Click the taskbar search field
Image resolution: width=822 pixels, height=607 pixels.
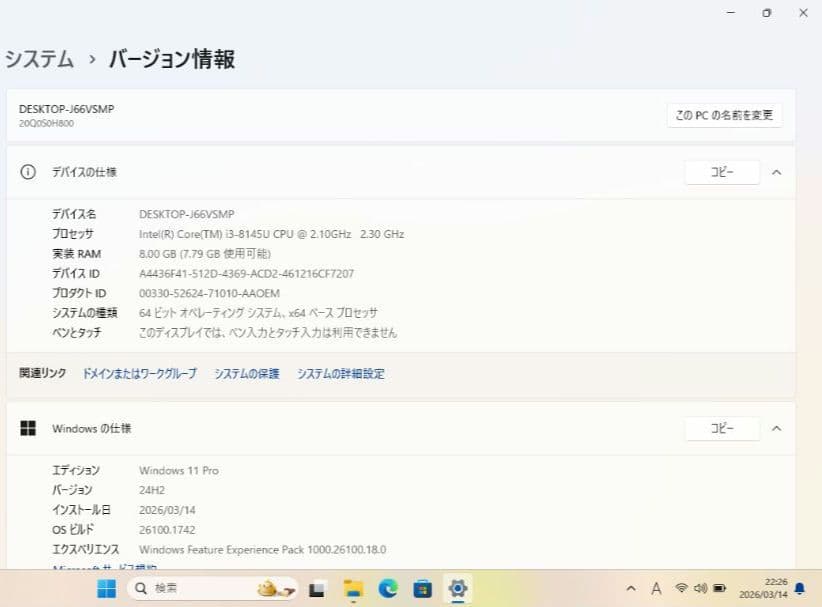pyautogui.click(x=175, y=588)
